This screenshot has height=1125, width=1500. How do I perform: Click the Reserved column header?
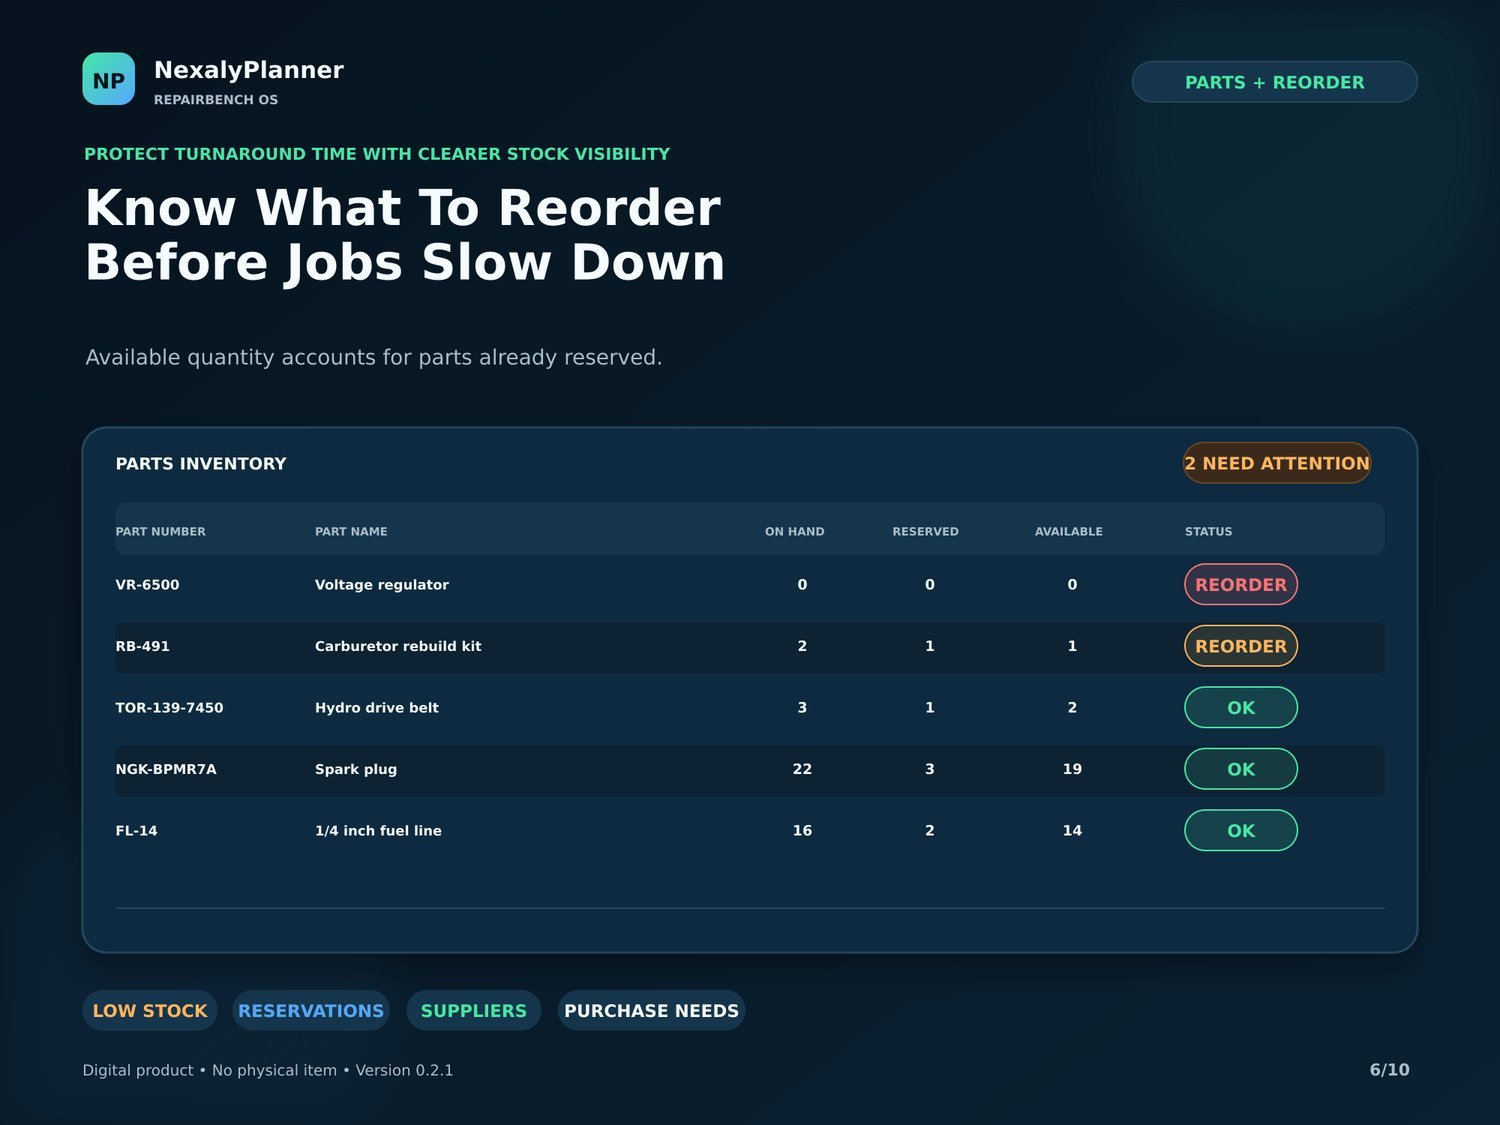pos(926,532)
